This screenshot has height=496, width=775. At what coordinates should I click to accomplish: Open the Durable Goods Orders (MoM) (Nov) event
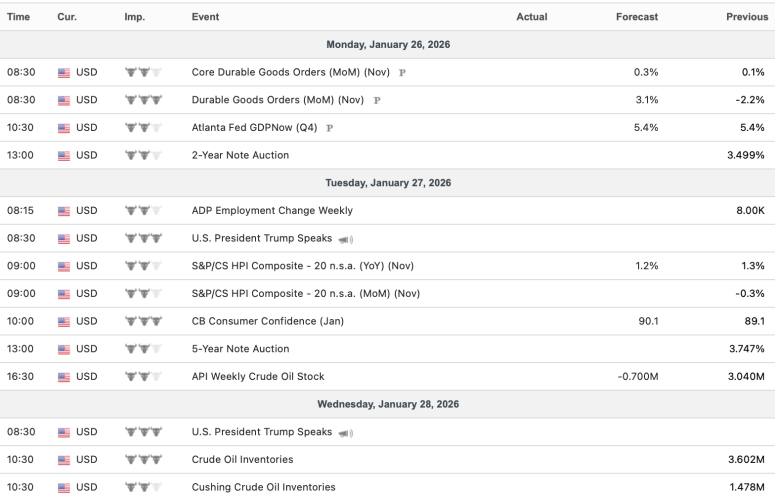pyautogui.click(x=278, y=100)
